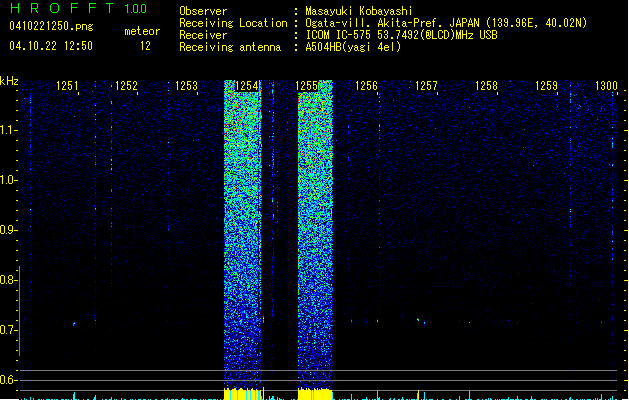Click the Receiving Location field label
The image size is (629, 400).
233,23
